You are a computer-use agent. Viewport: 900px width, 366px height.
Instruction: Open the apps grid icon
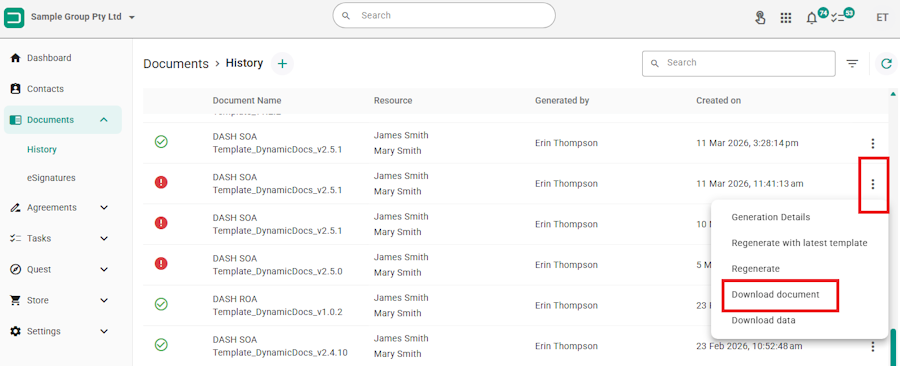tap(786, 18)
